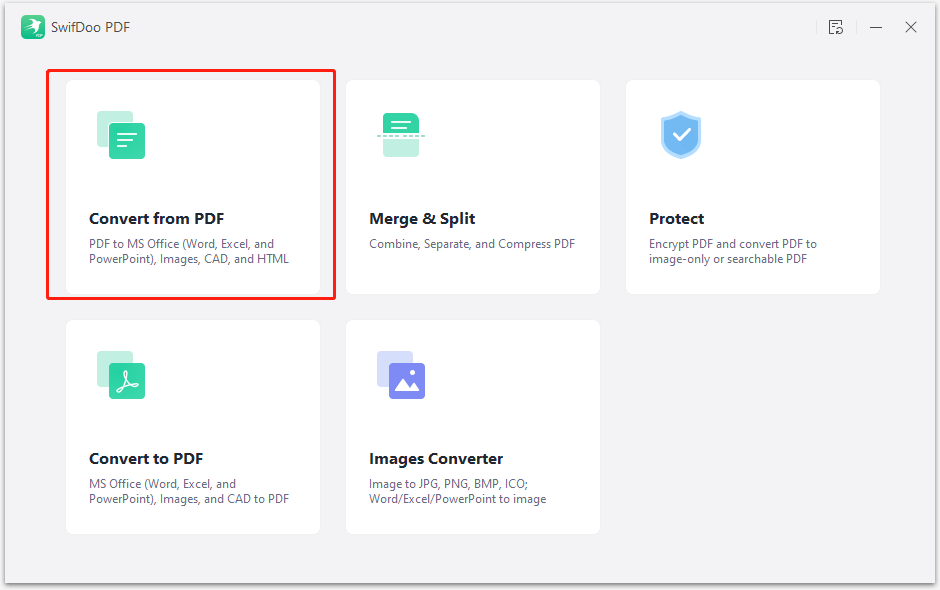Click the blue shield icon on the Protect card
The height and width of the screenshot is (590, 940).
tap(681, 135)
